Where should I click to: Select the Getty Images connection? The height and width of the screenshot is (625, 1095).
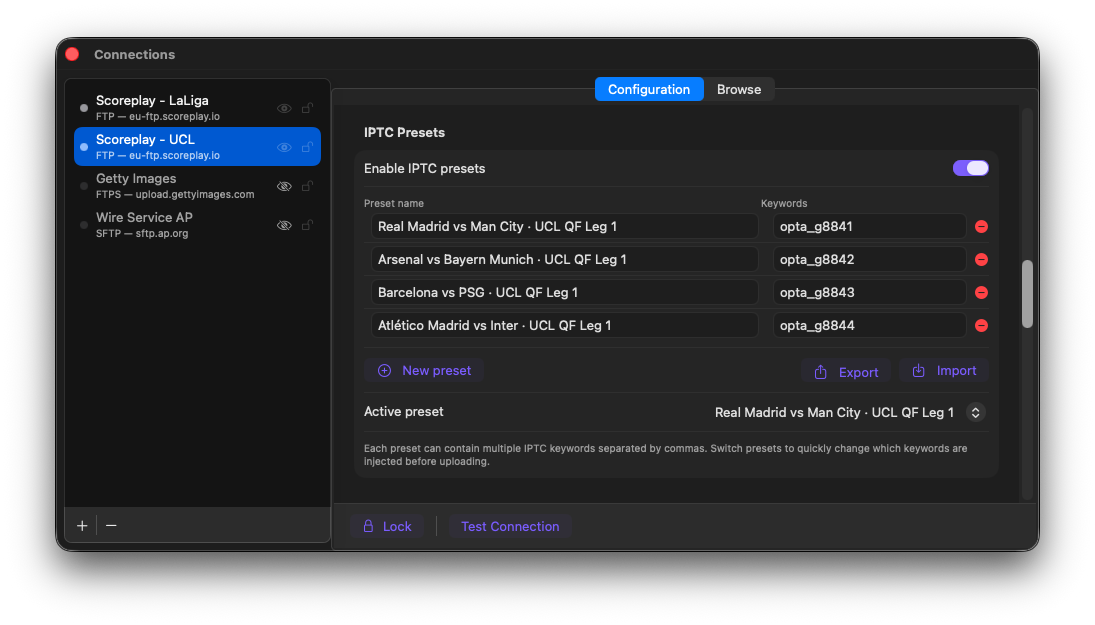(x=197, y=186)
